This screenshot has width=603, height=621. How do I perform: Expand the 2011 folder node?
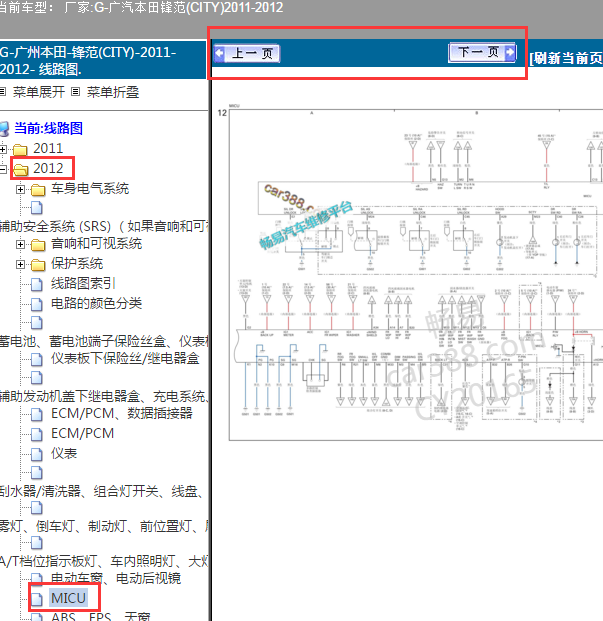[3, 149]
